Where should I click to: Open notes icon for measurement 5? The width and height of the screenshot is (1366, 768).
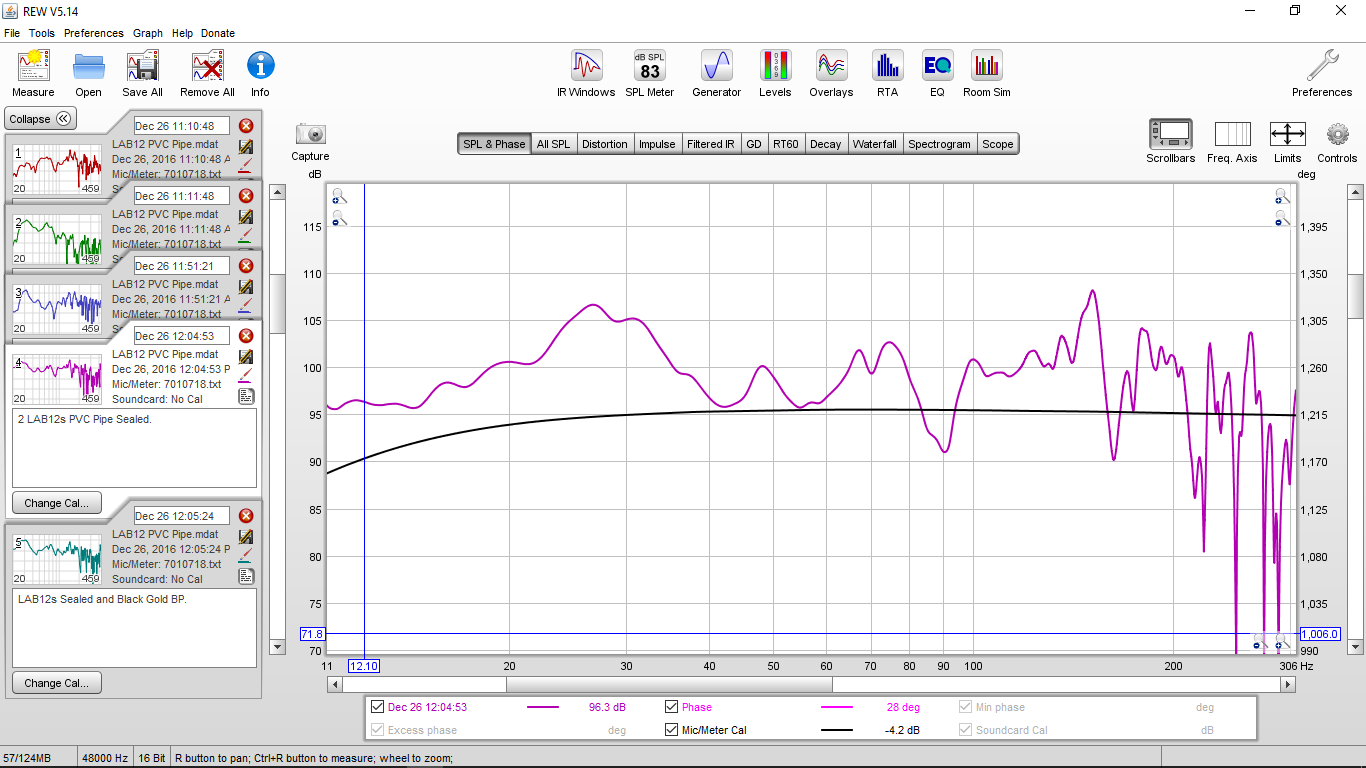pyautogui.click(x=246, y=577)
